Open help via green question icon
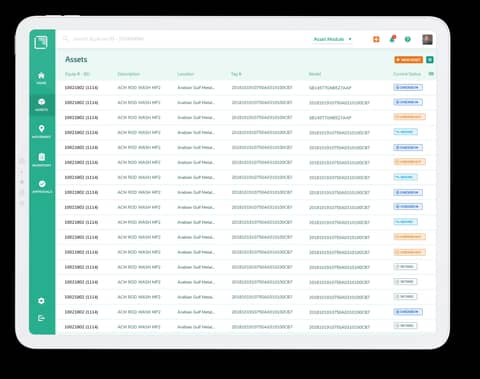This screenshot has height=379, width=480. click(x=407, y=39)
